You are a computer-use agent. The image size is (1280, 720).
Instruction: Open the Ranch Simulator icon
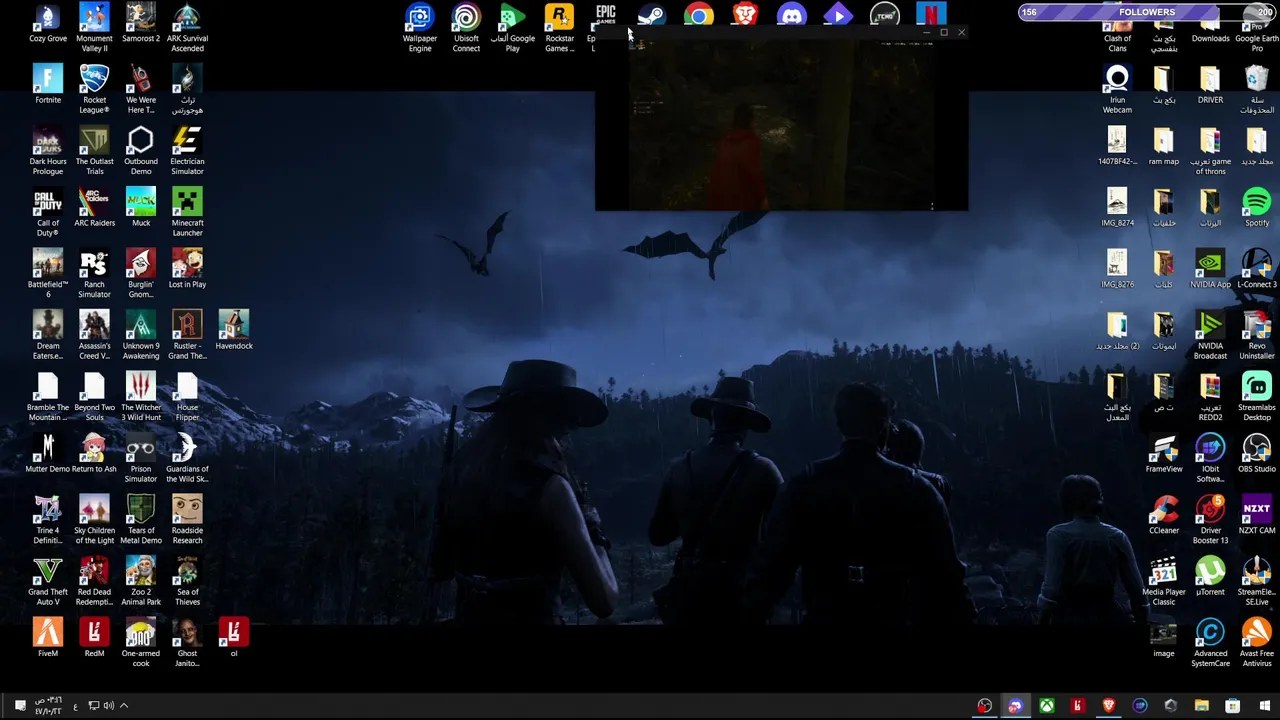click(94, 273)
